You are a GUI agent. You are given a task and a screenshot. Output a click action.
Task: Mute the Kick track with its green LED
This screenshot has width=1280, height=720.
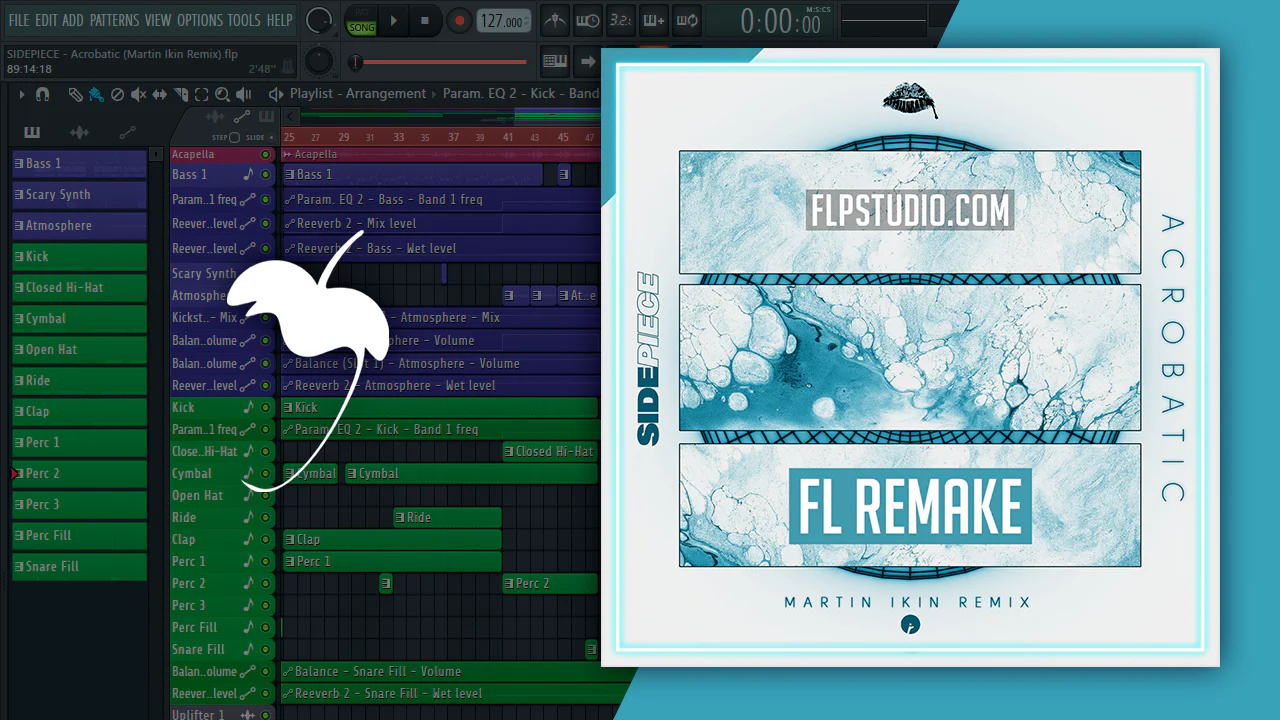coord(265,408)
